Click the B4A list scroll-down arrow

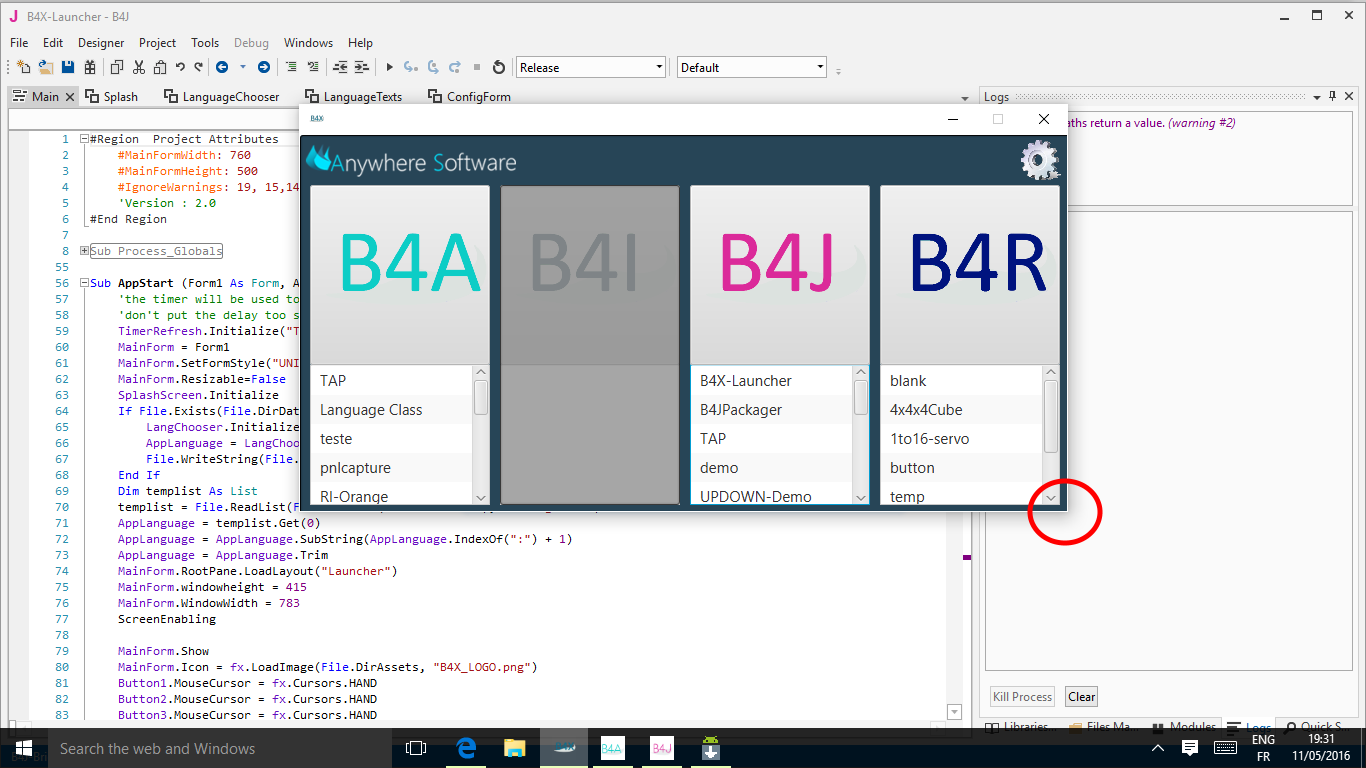tap(481, 497)
